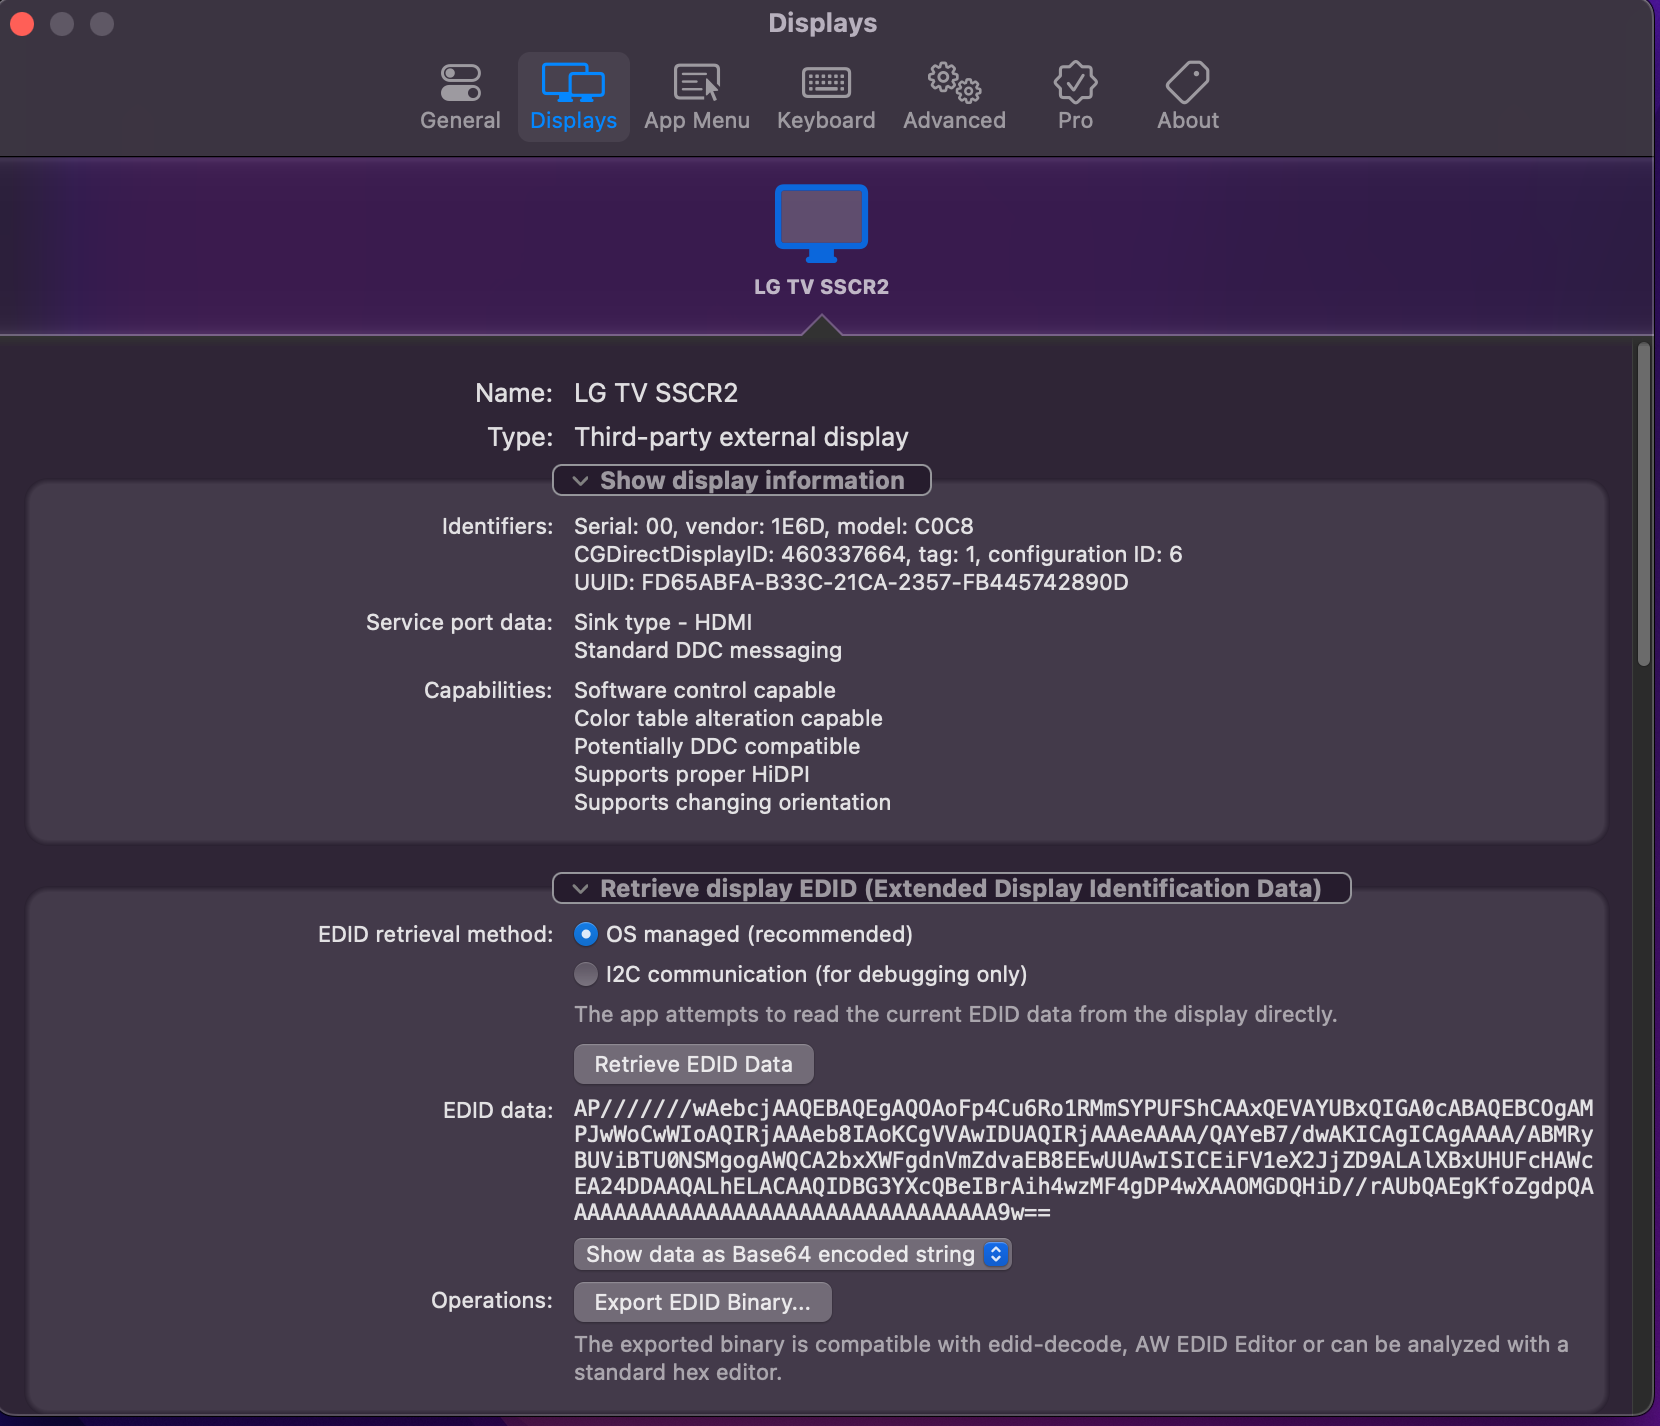Click the UUID identifier line
Viewport: 1660px width, 1426px height.
click(x=851, y=582)
